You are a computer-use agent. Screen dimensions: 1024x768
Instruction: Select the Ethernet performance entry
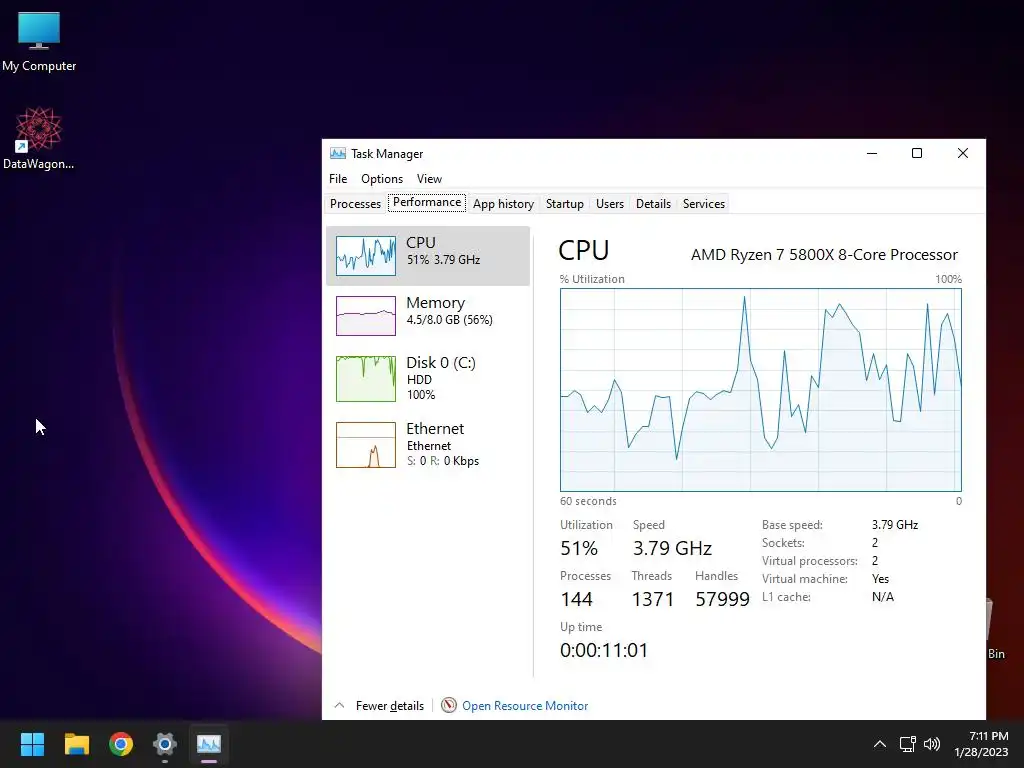428,445
